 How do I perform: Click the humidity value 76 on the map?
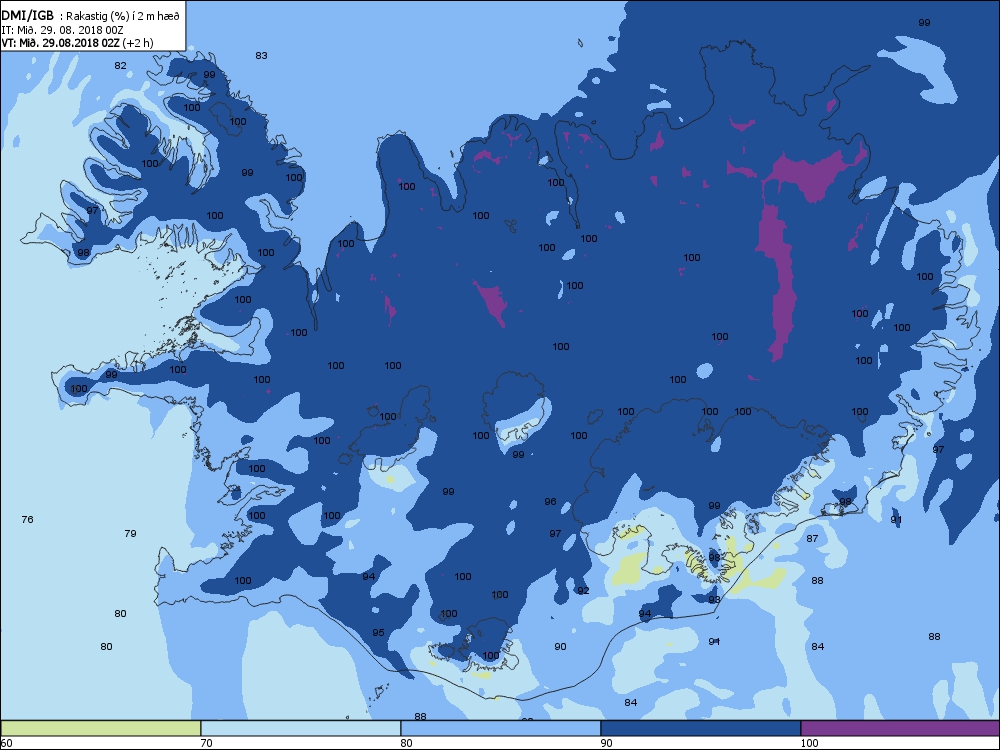[27, 520]
